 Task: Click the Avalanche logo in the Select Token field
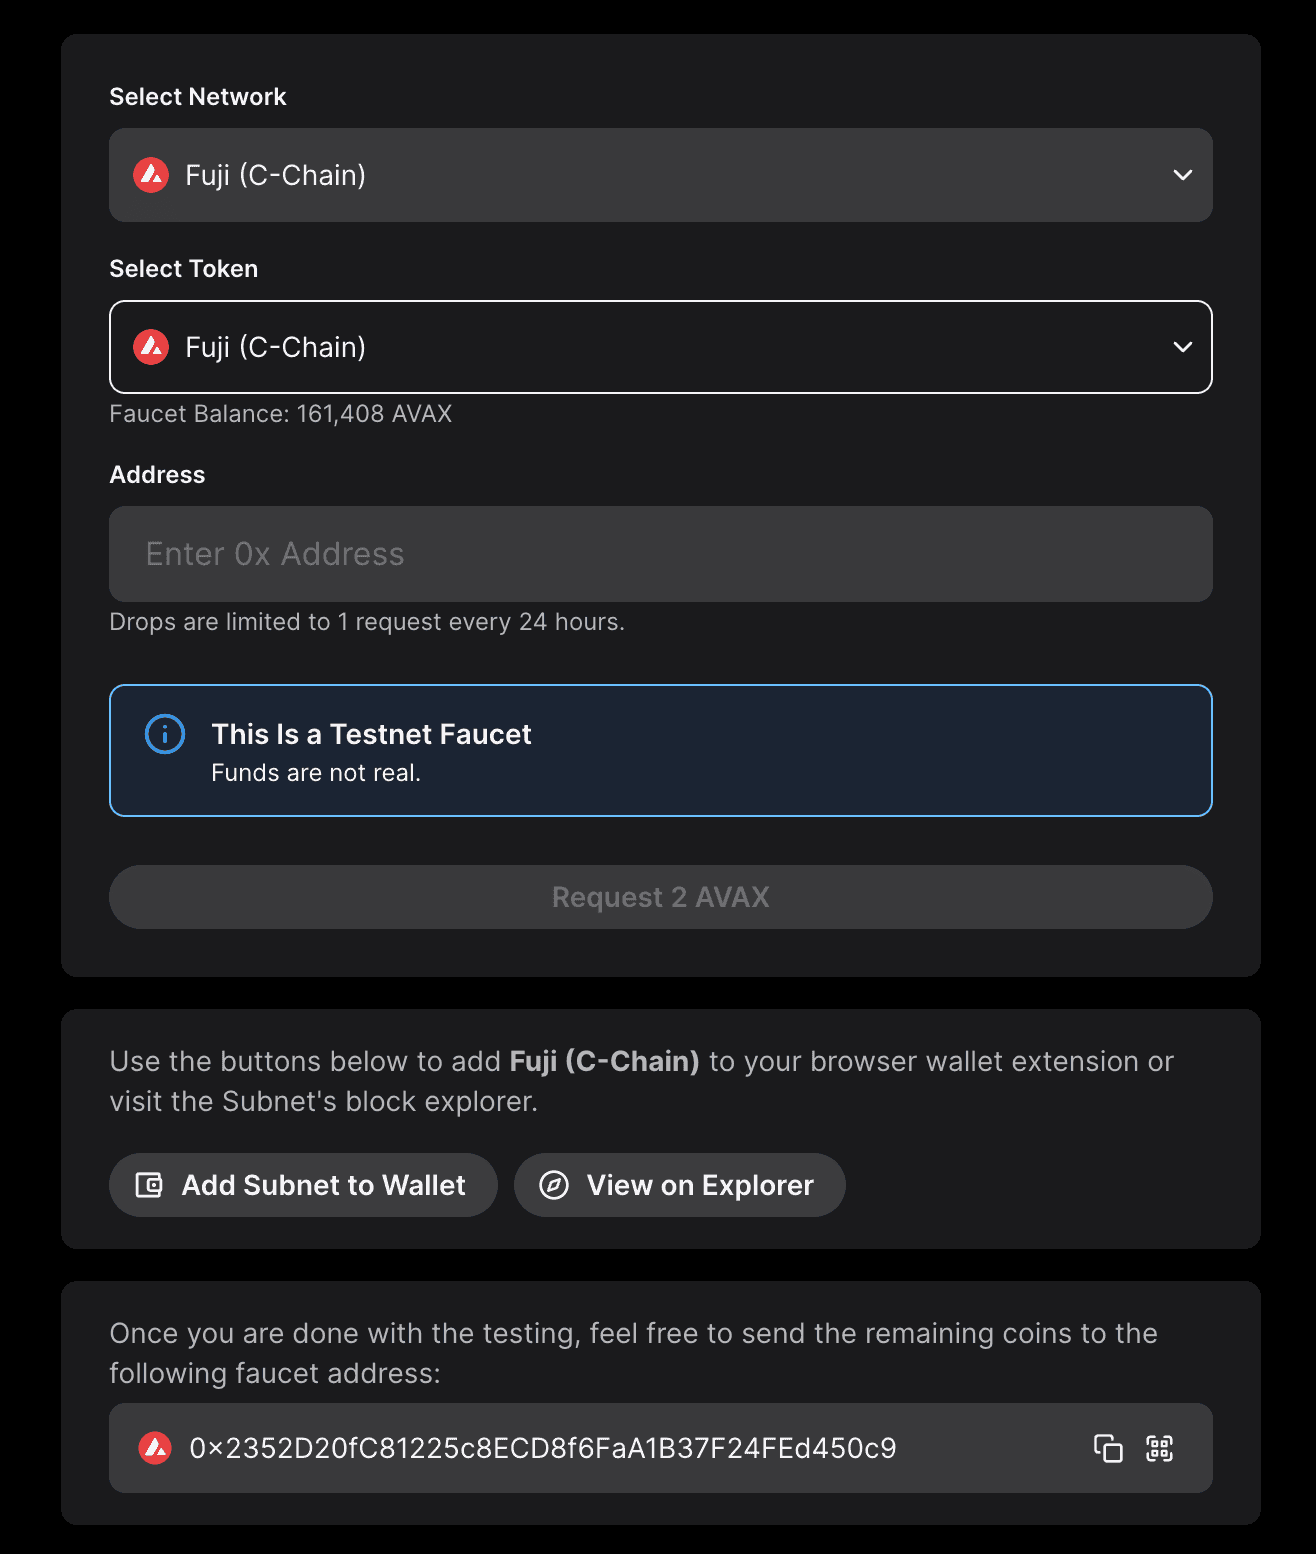coord(151,347)
